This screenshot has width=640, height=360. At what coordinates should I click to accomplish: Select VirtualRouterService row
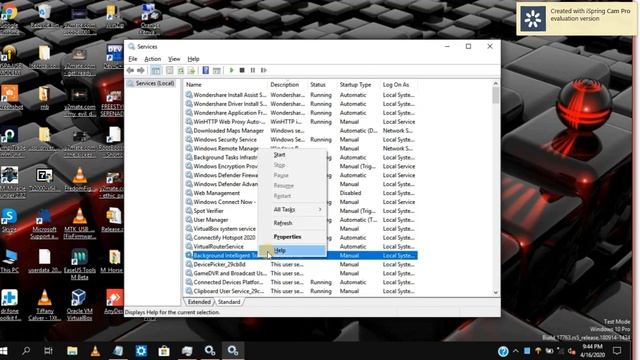click(x=300, y=247)
